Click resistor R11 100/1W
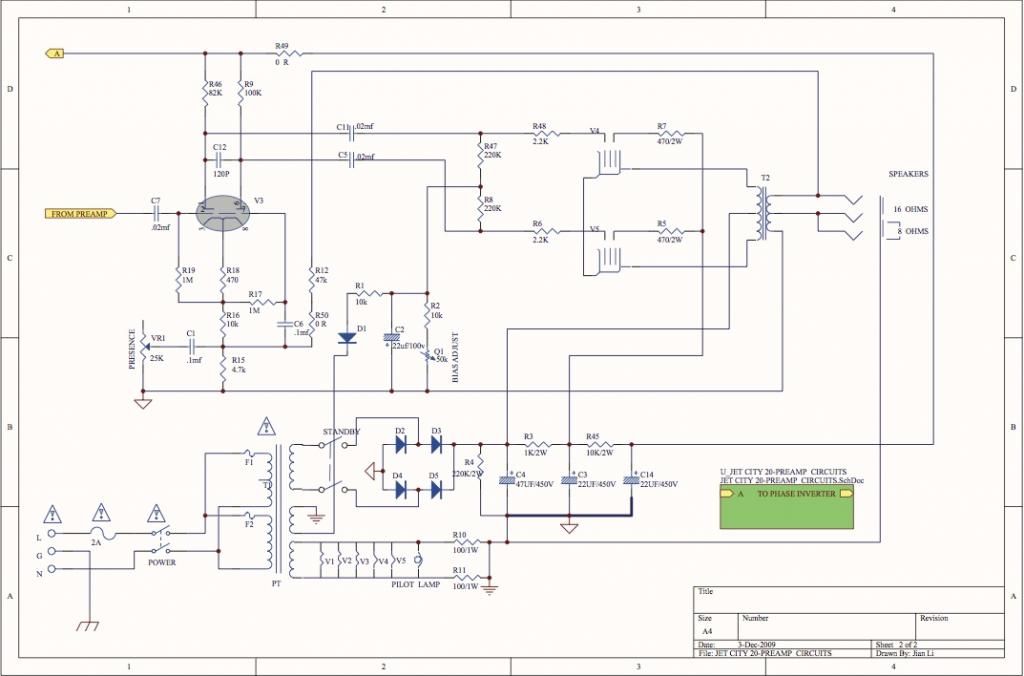Screen dimensions: 1024x676 click(x=466, y=578)
